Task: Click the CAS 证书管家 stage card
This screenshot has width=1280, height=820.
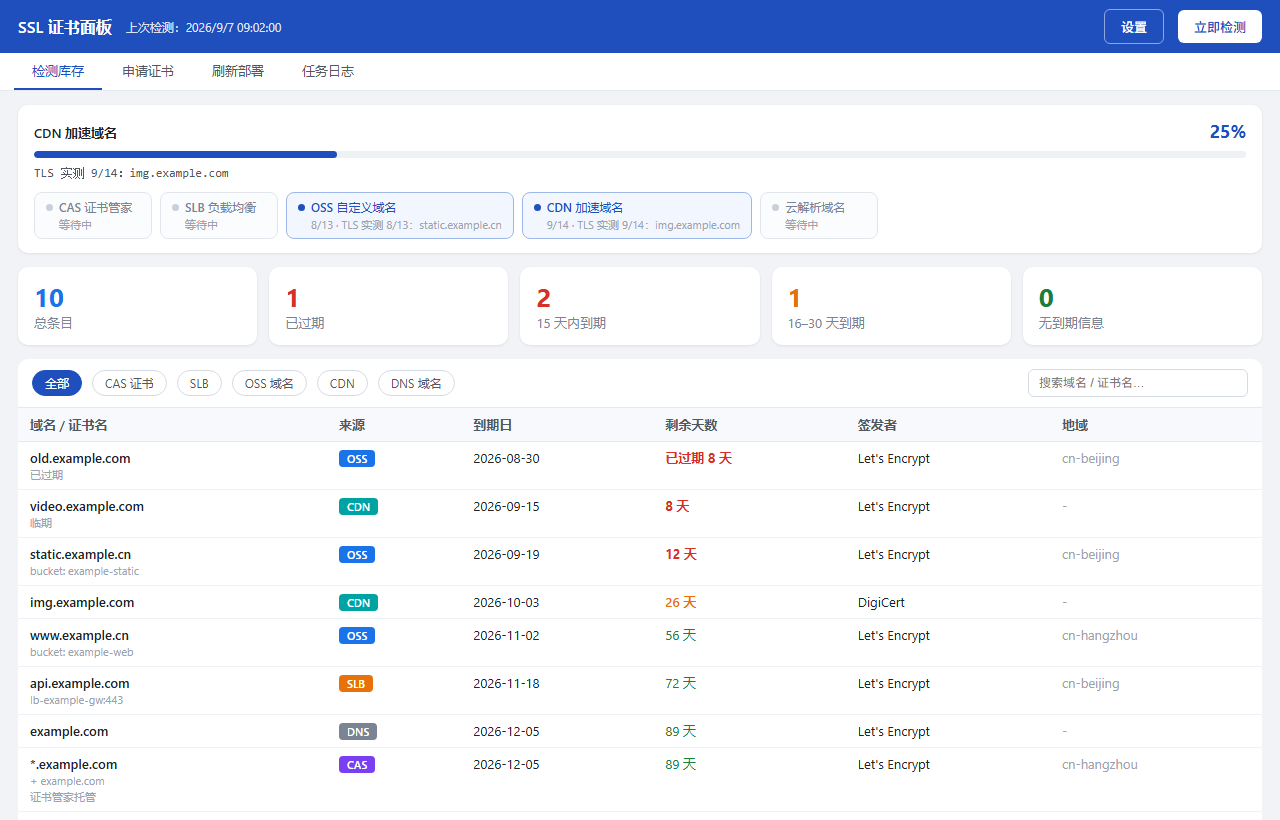Action: point(93,215)
